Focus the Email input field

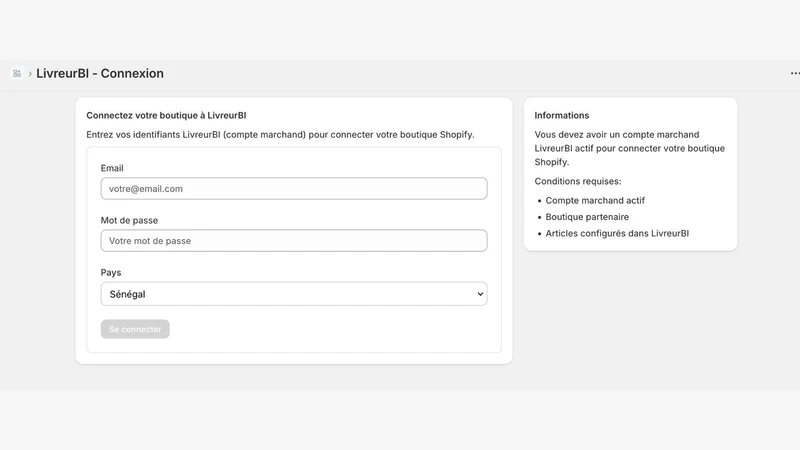tap(294, 189)
